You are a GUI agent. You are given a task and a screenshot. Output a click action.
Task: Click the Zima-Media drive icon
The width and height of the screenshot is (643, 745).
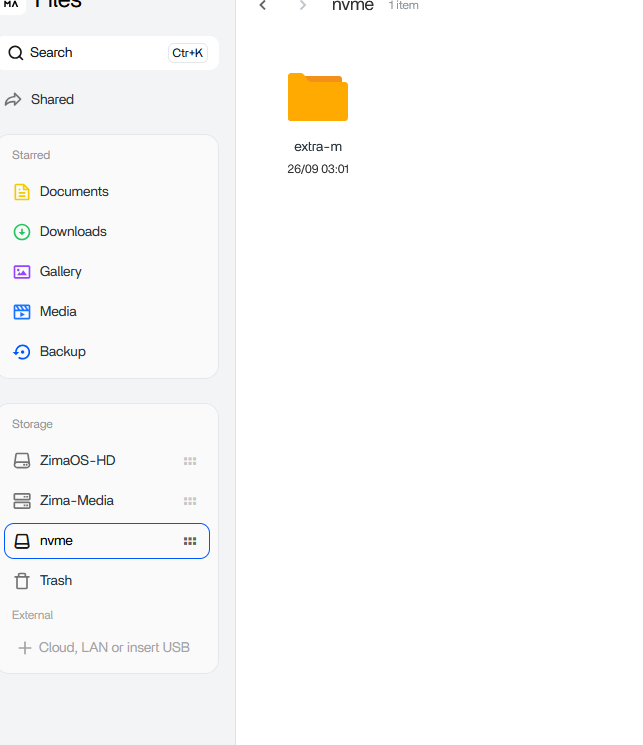[22, 501]
